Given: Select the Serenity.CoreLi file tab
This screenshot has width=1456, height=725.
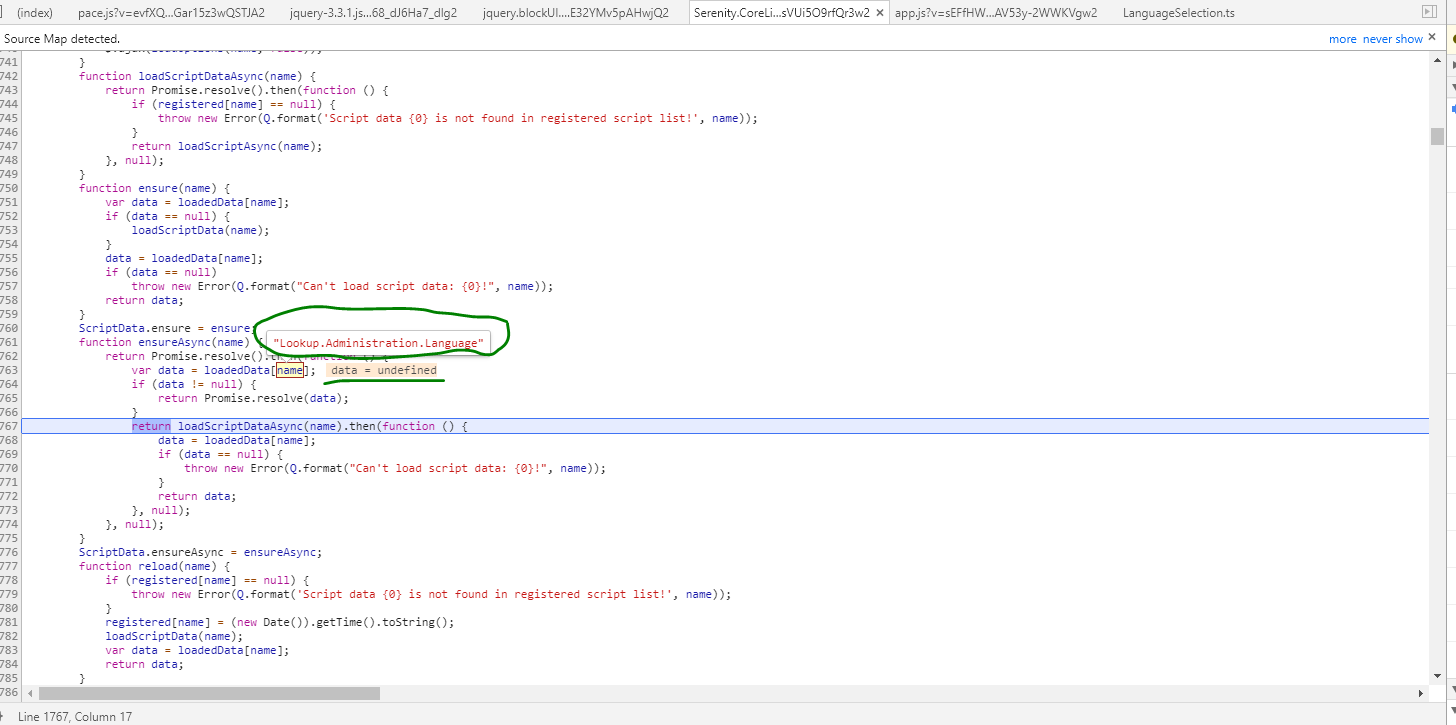Looking at the screenshot, I should (781, 13).
